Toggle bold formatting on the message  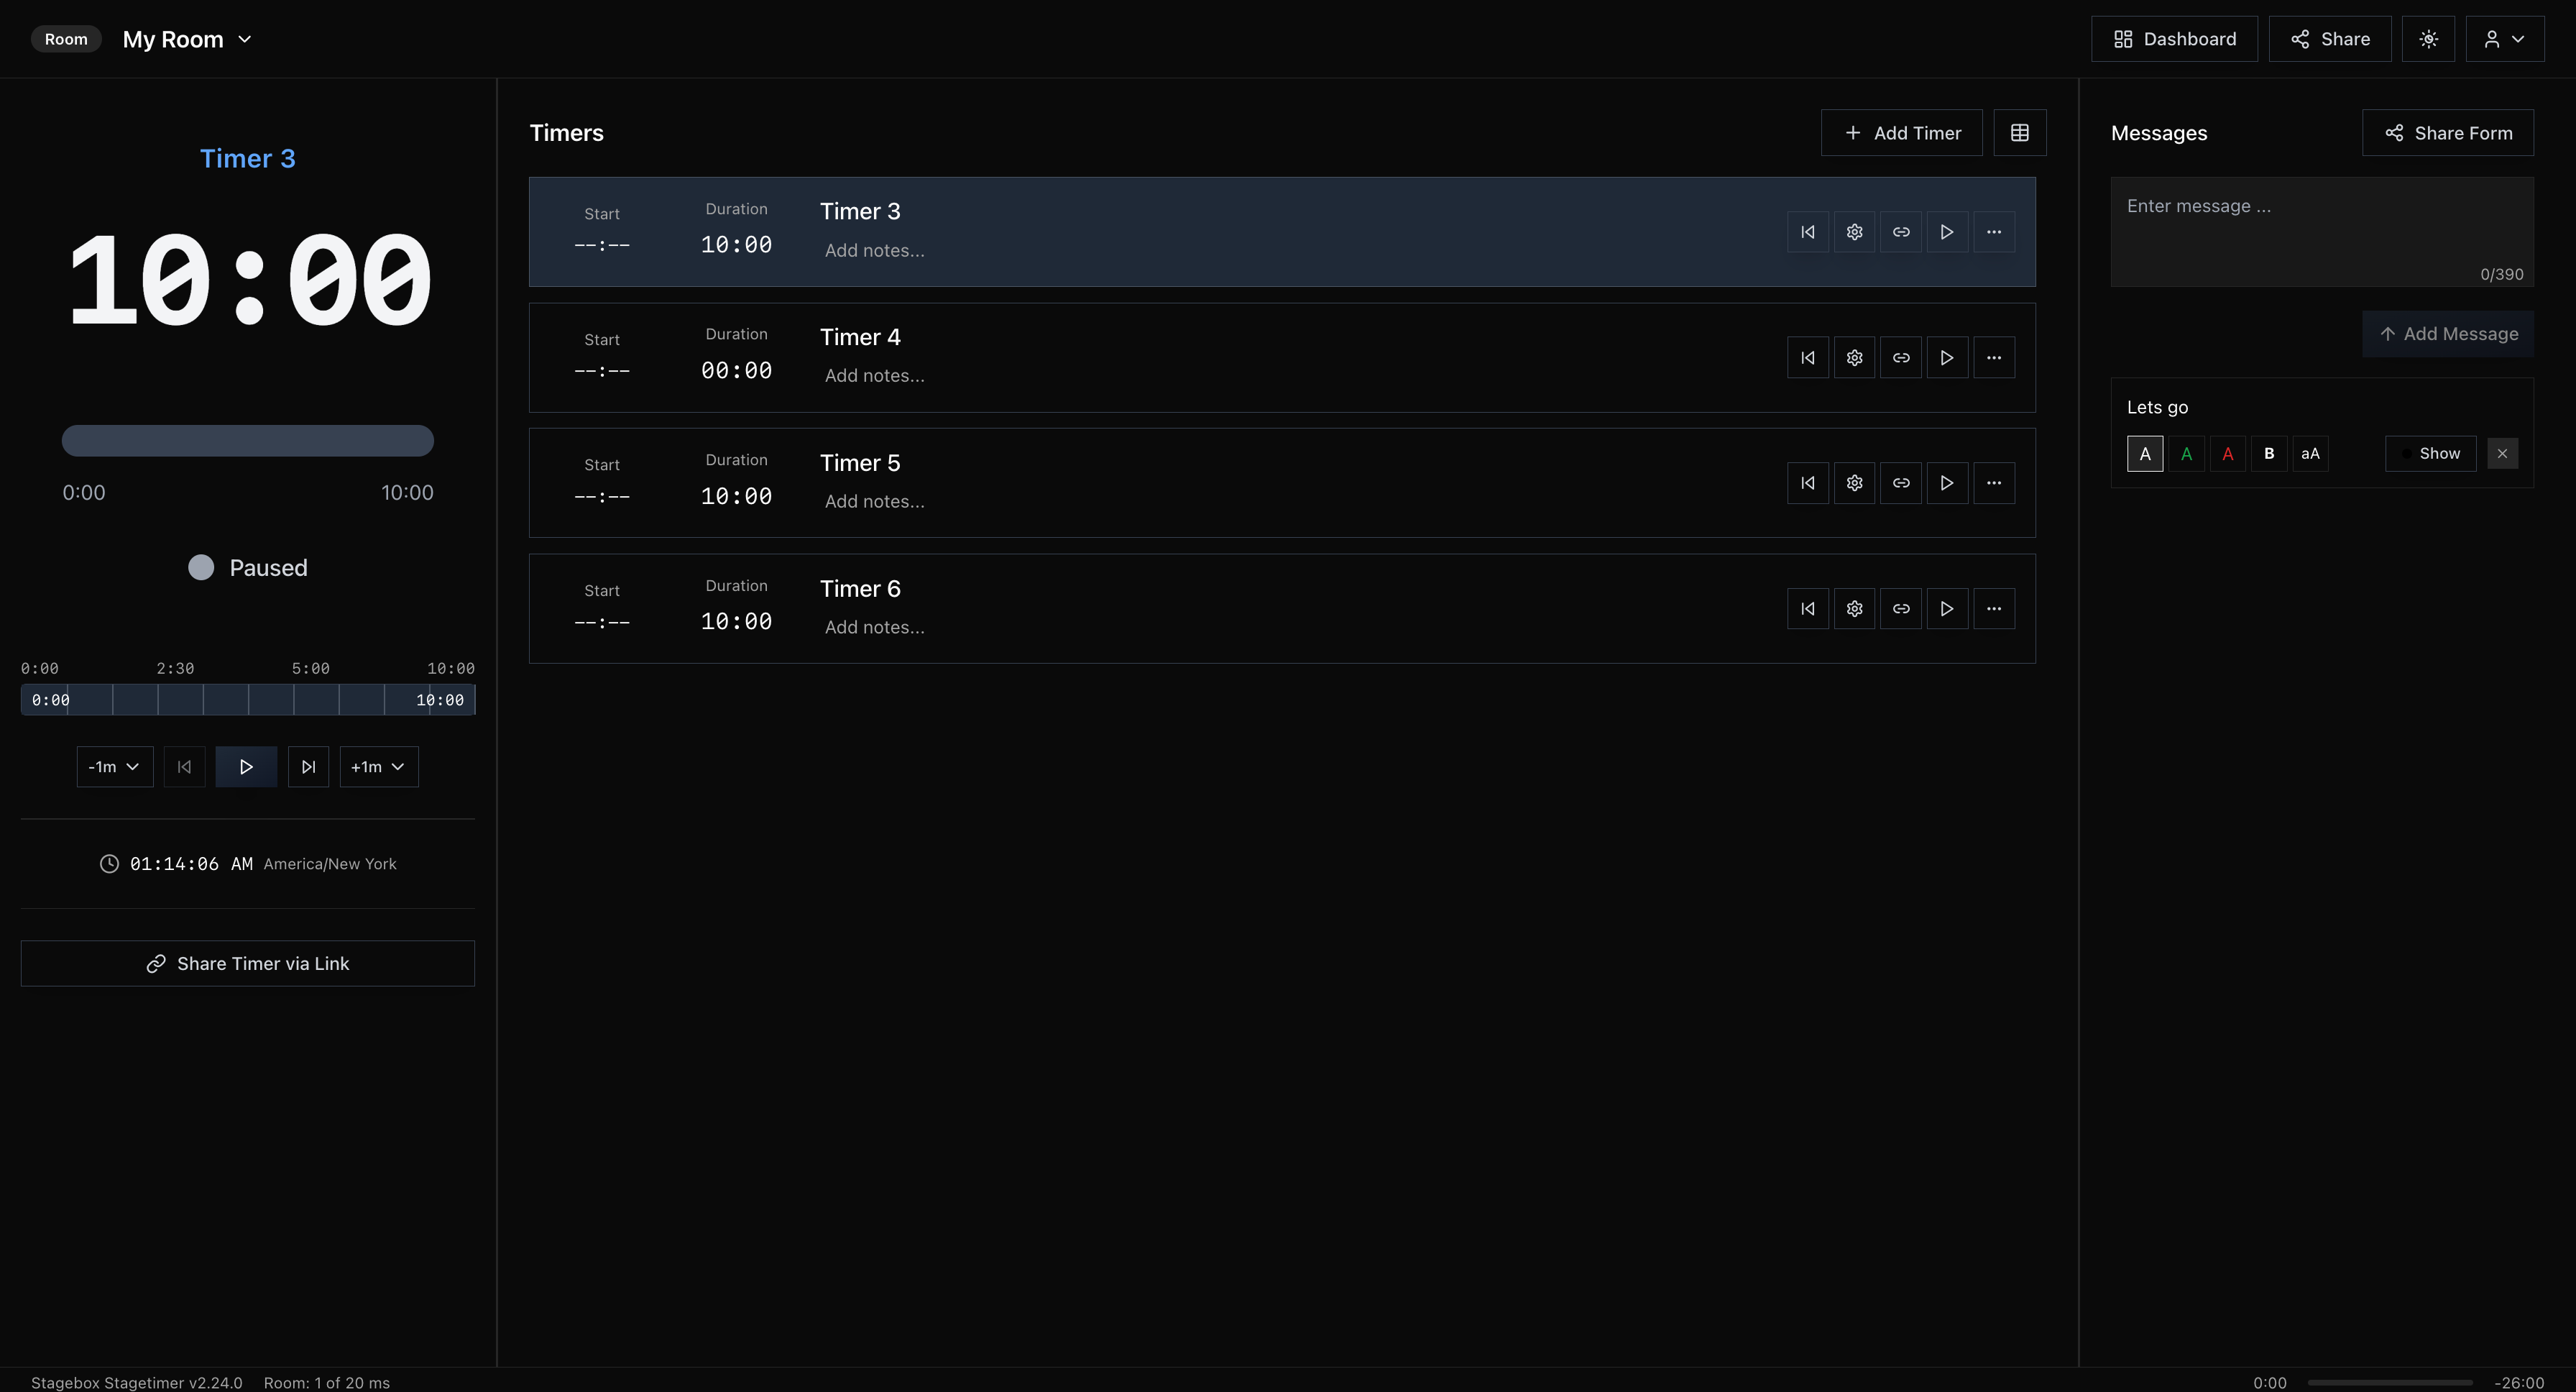point(2269,454)
